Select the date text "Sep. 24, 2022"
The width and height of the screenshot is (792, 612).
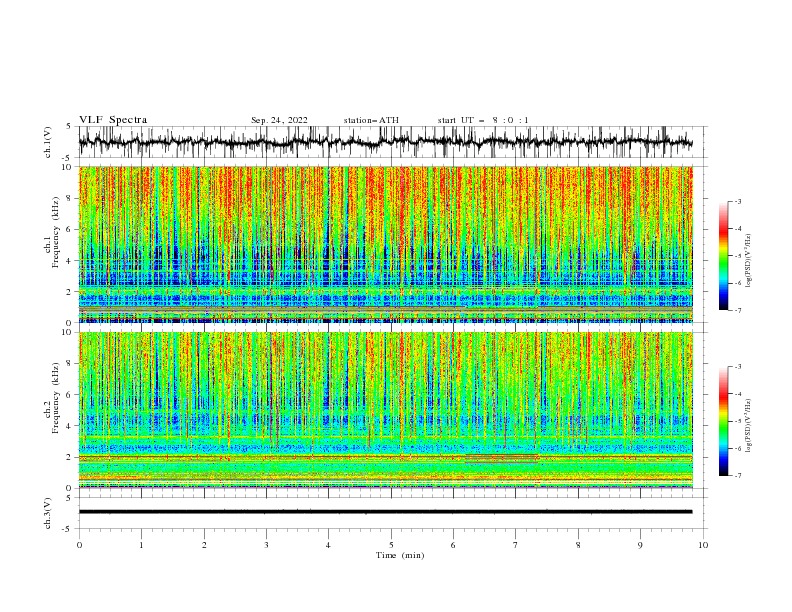(279, 120)
